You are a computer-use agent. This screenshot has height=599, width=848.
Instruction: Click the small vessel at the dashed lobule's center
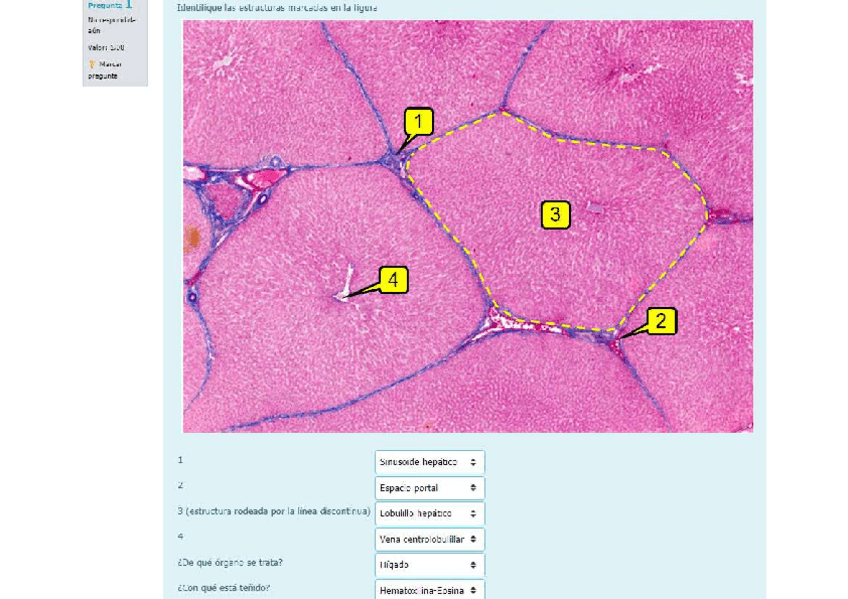click(x=595, y=209)
